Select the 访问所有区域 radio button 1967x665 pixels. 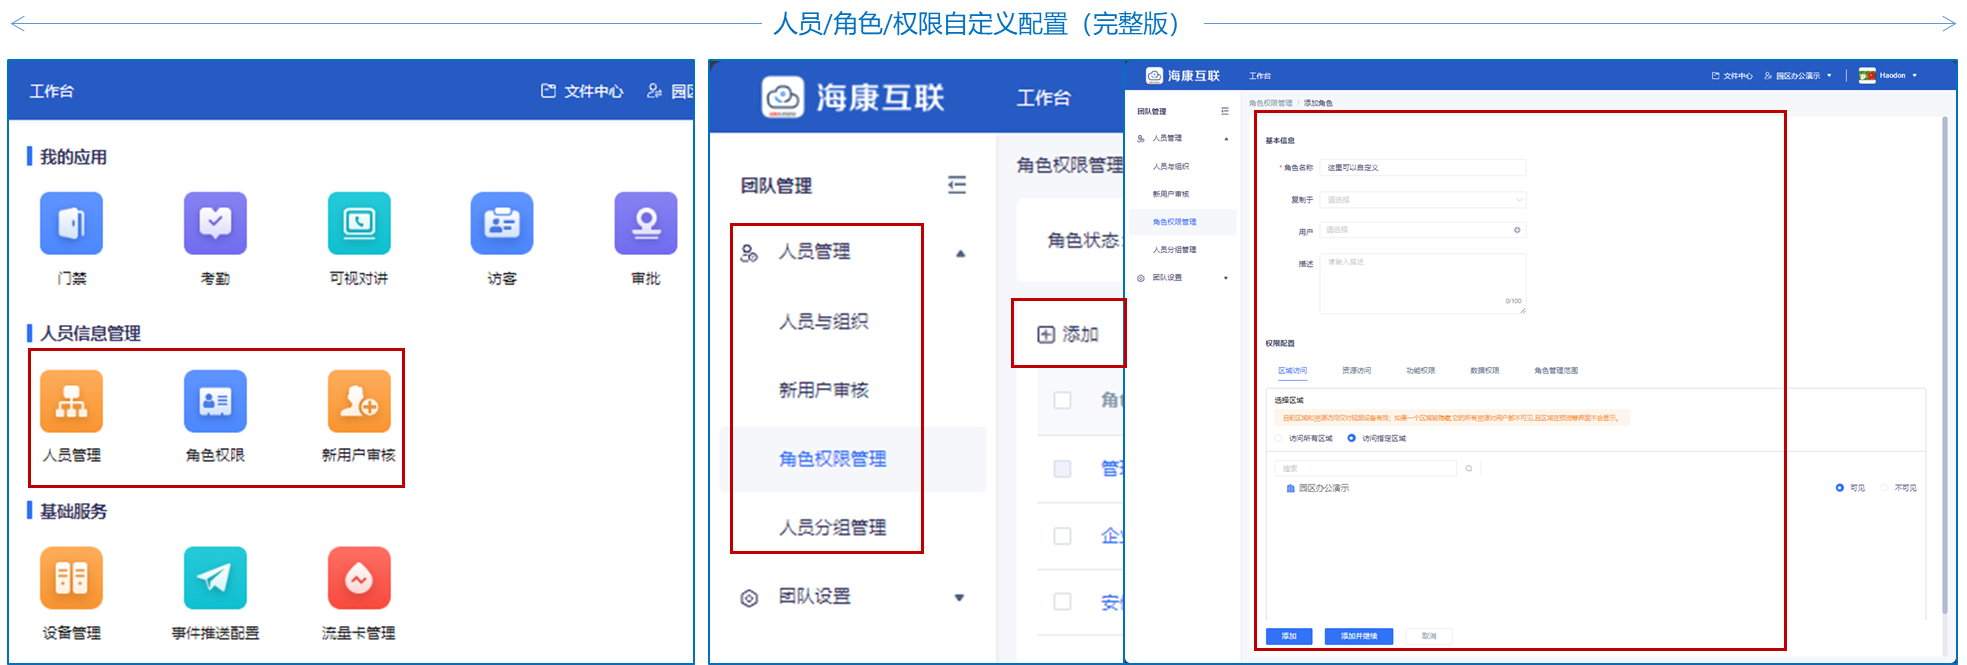pos(1279,438)
